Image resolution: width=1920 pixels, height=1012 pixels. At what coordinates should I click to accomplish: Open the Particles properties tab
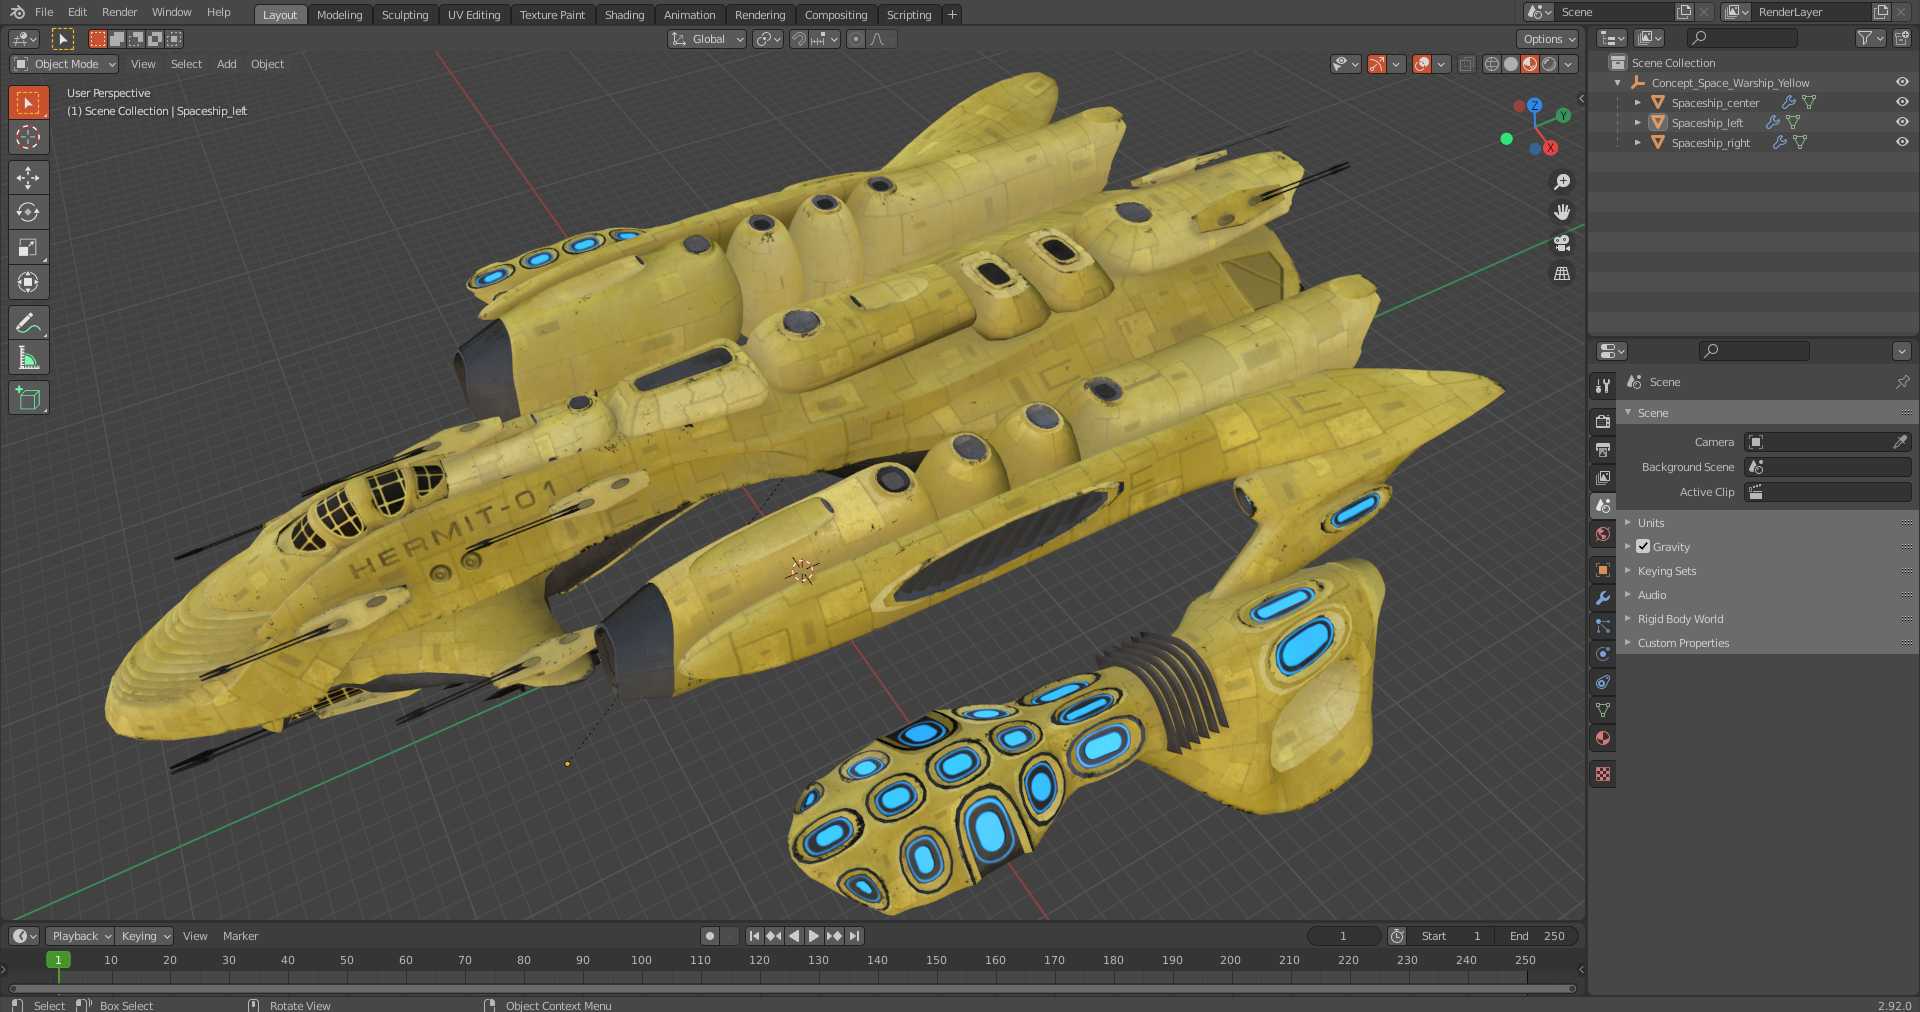coord(1603,626)
